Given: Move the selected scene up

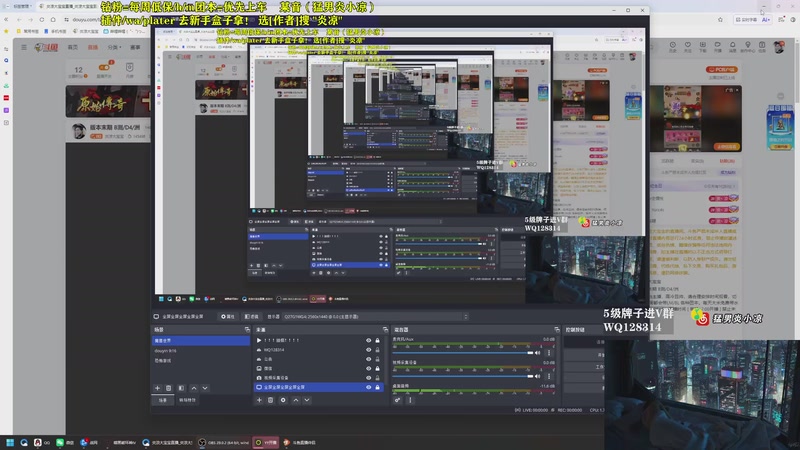Looking at the screenshot, I should coord(193,388).
